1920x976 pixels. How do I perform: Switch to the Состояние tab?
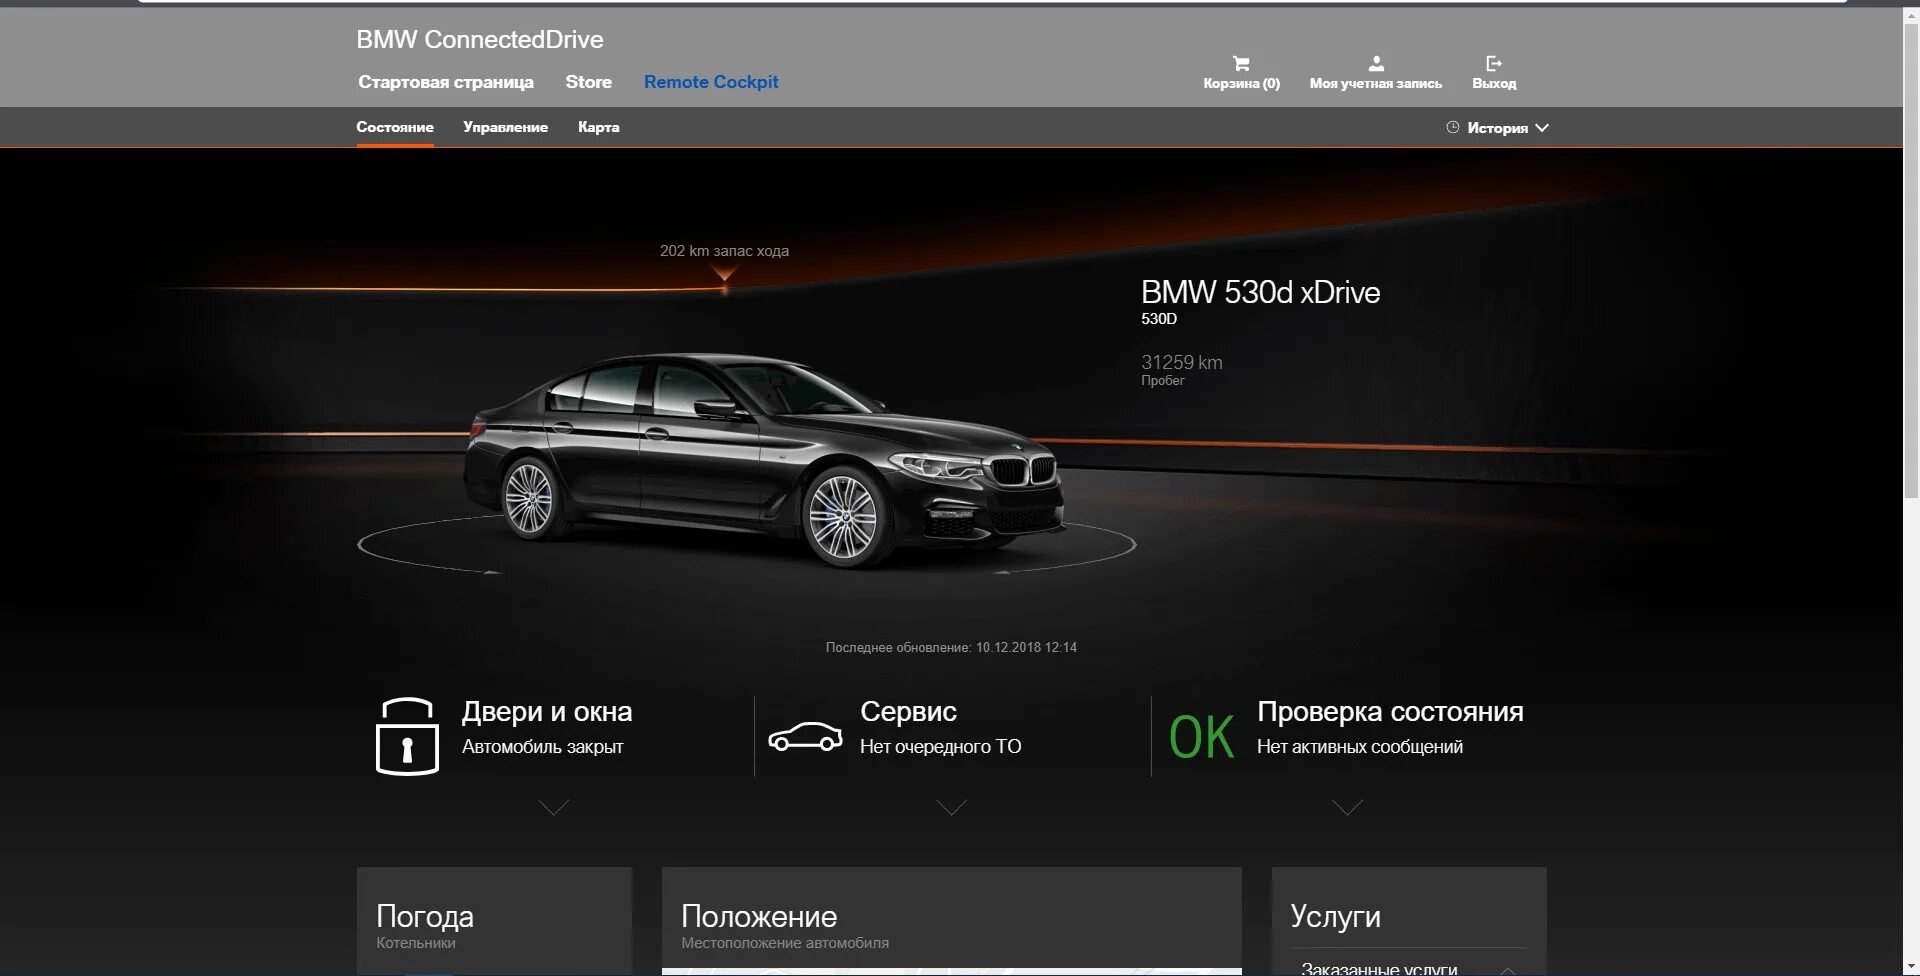395,127
